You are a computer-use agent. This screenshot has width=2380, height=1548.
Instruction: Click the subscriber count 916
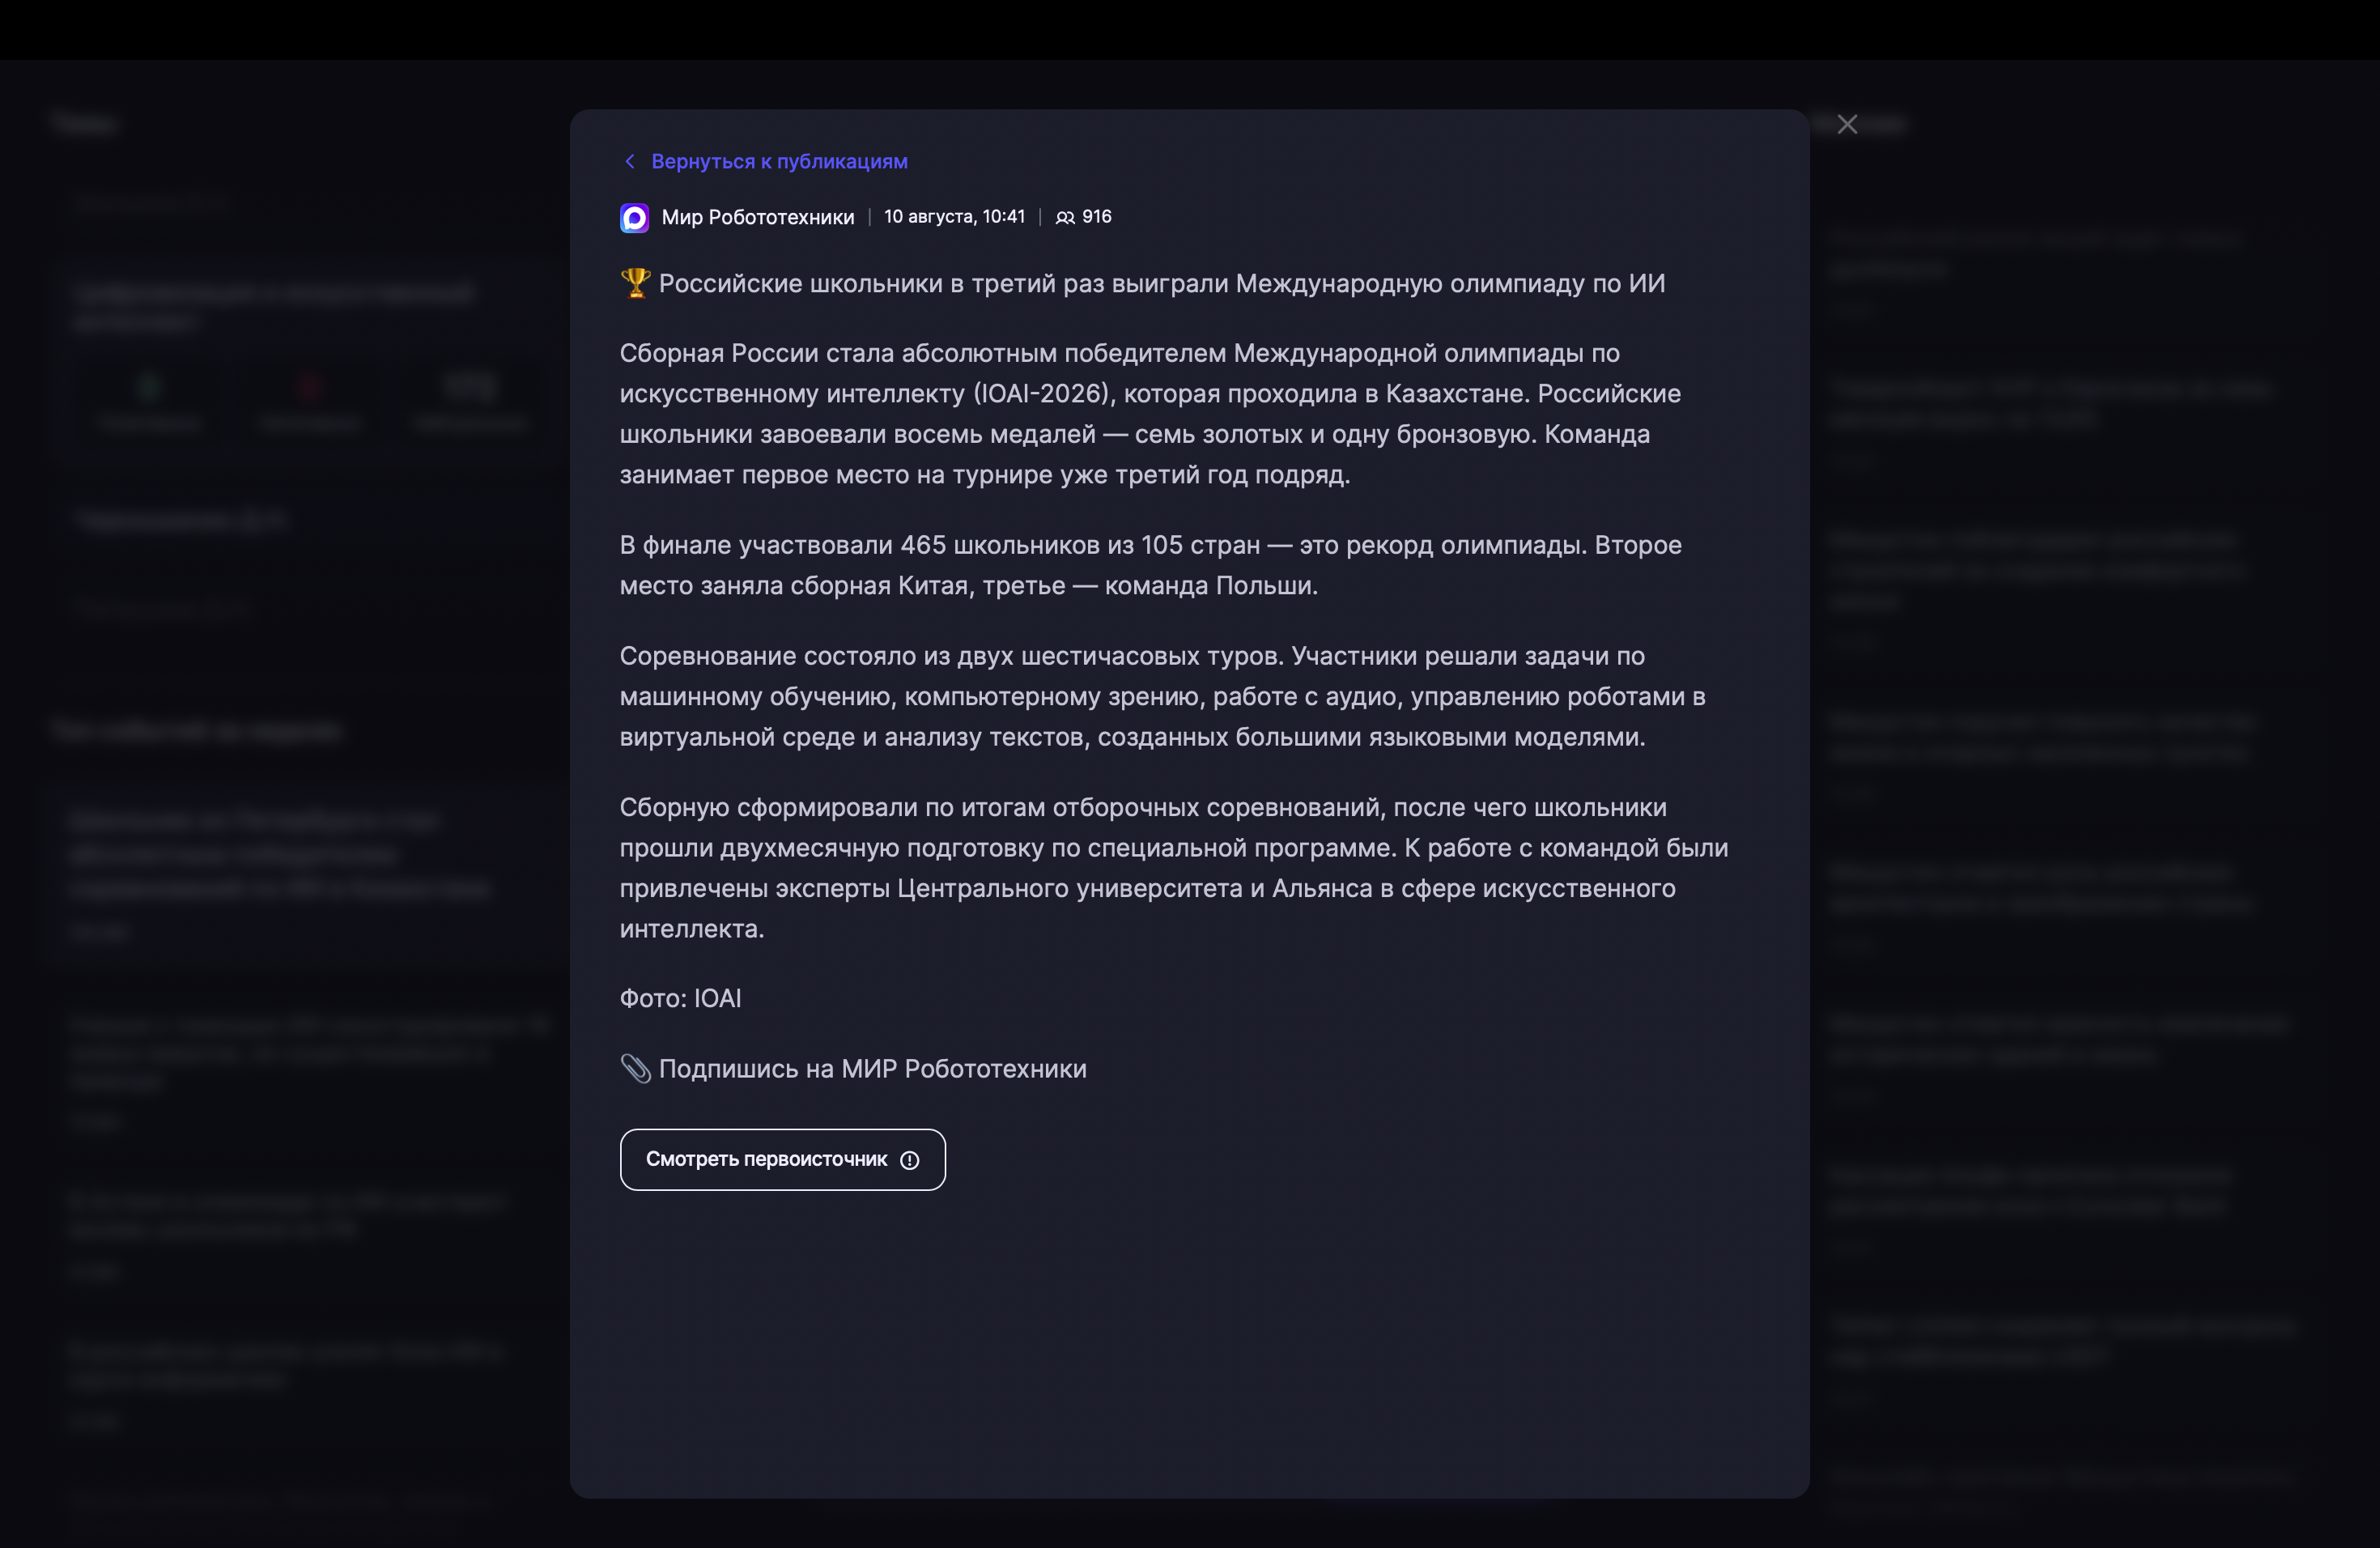point(1096,216)
